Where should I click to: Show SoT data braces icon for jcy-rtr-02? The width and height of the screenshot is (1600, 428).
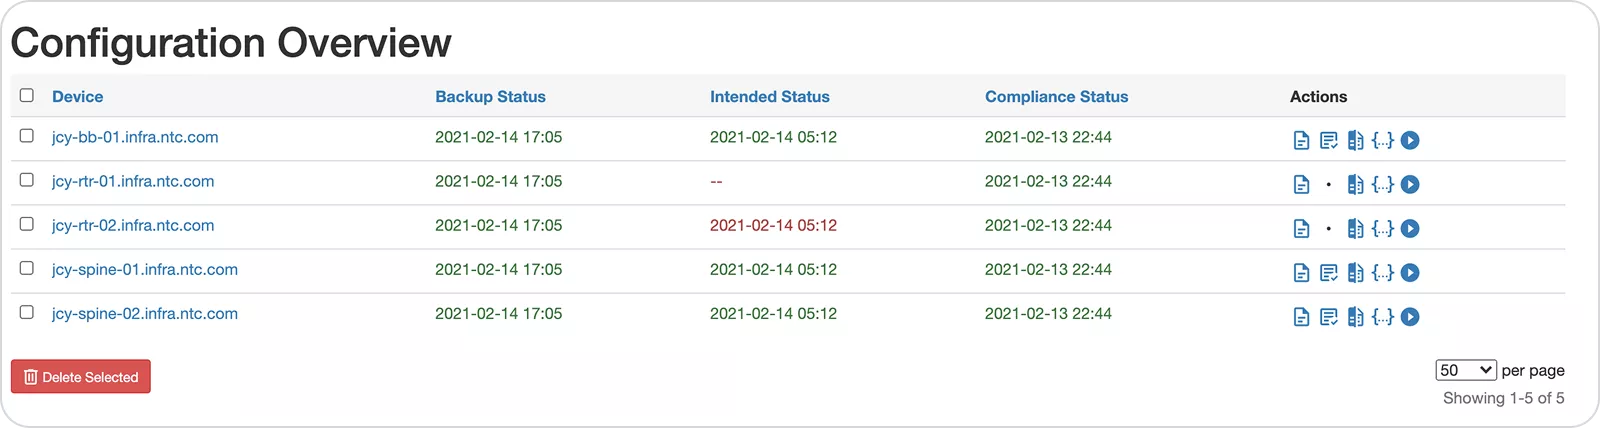(x=1382, y=229)
